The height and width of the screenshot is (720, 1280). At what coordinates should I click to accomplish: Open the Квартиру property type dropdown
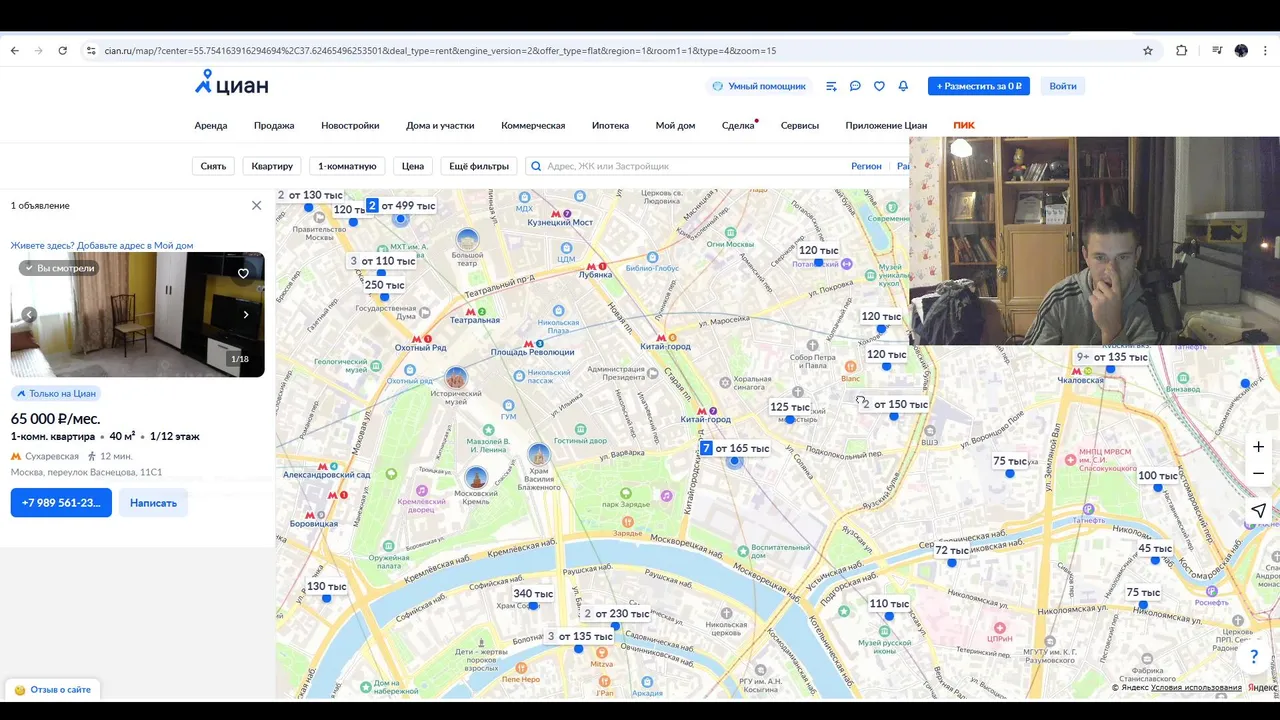[x=272, y=166]
